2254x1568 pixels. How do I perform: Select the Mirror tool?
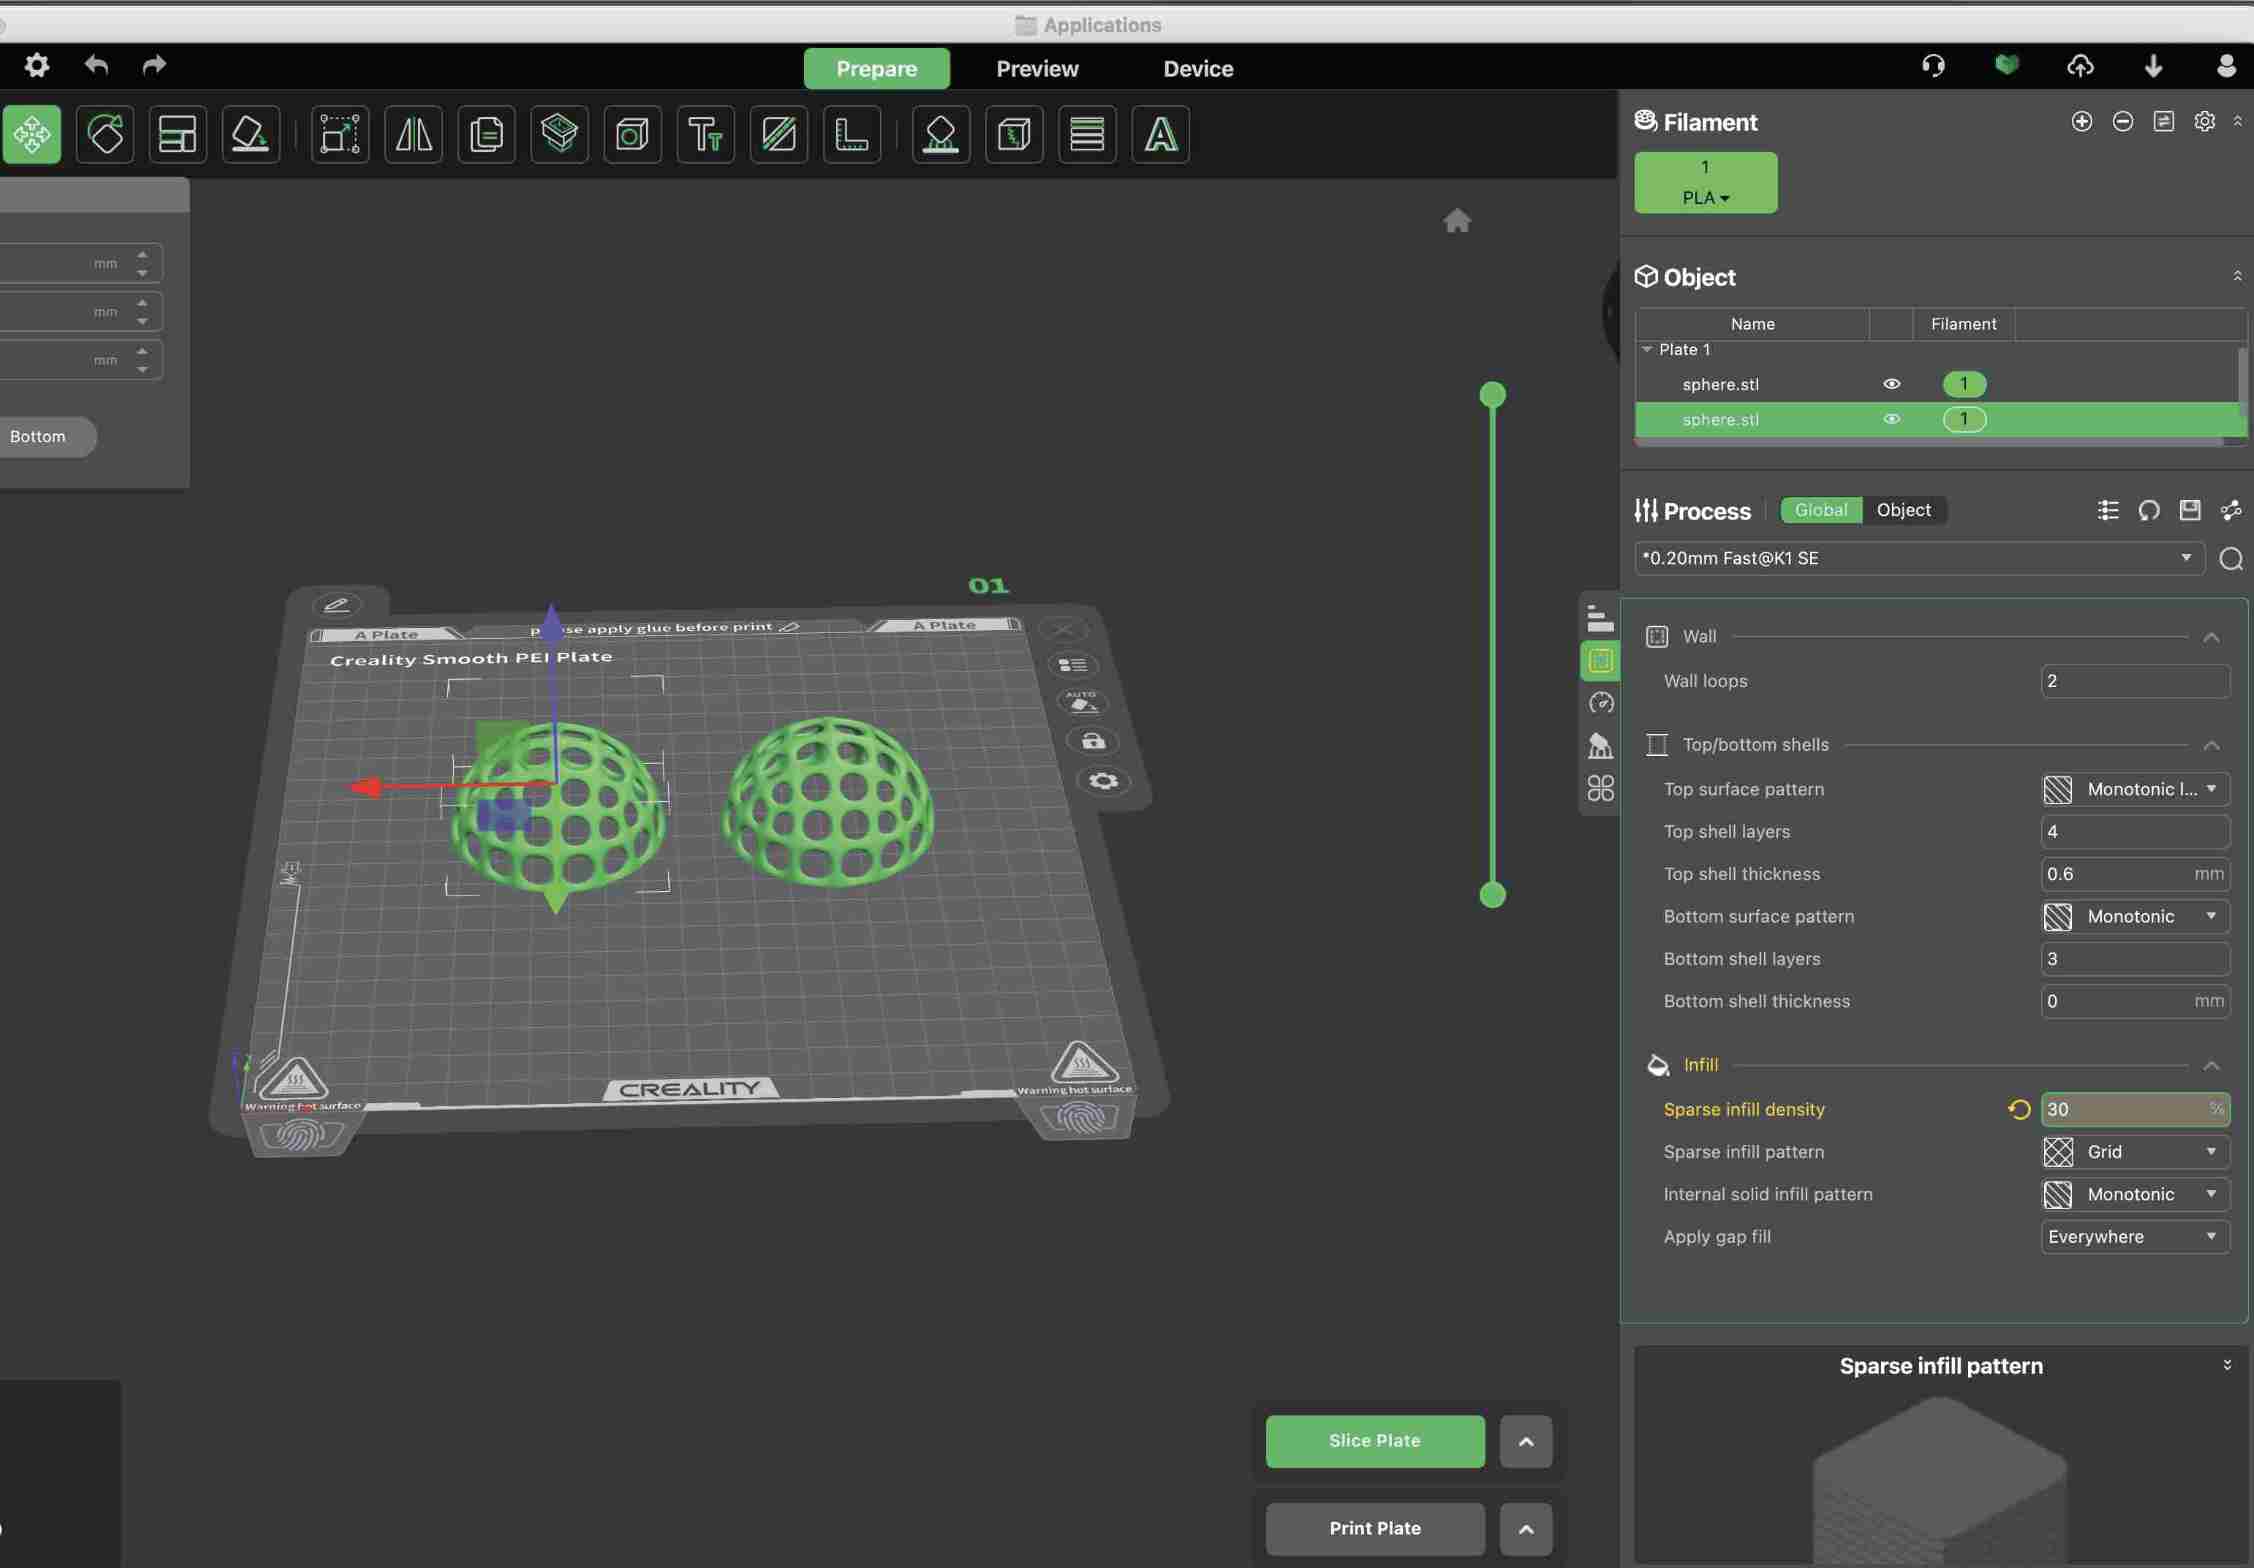click(x=413, y=134)
